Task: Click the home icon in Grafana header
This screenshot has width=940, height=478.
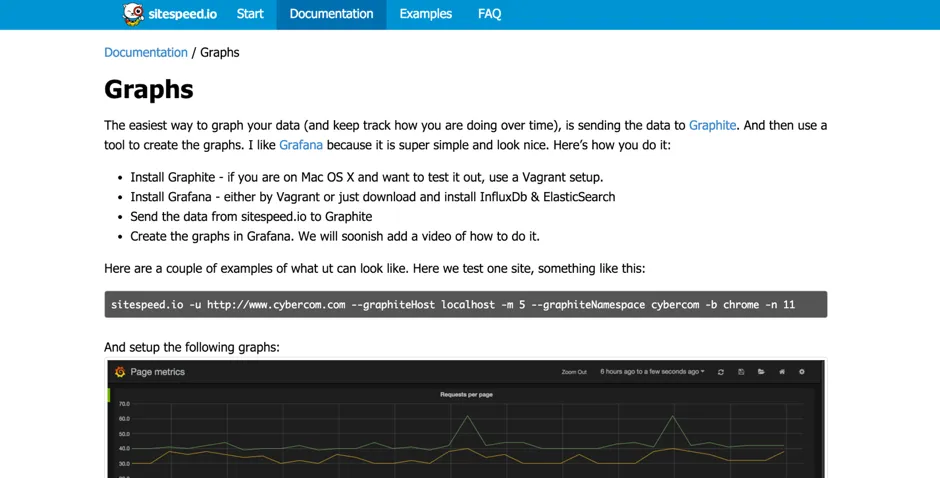Action: click(x=782, y=372)
